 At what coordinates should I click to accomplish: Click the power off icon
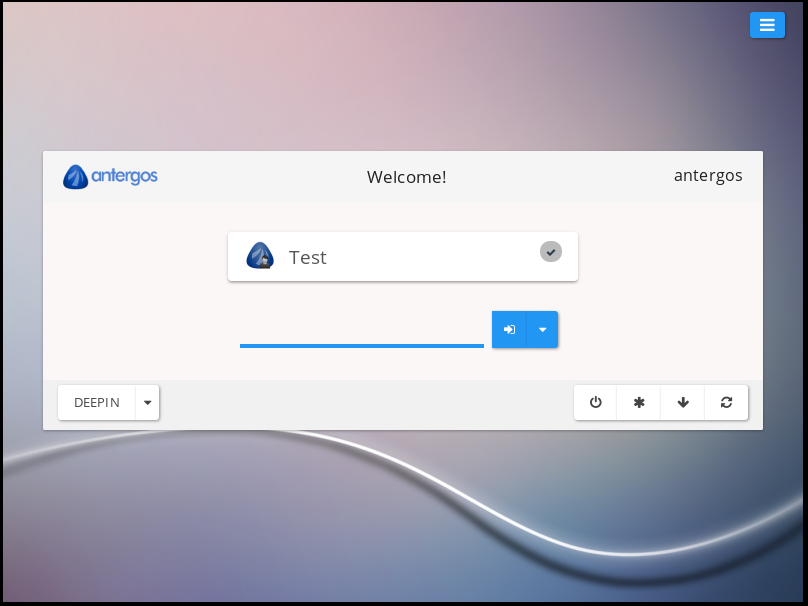(596, 402)
